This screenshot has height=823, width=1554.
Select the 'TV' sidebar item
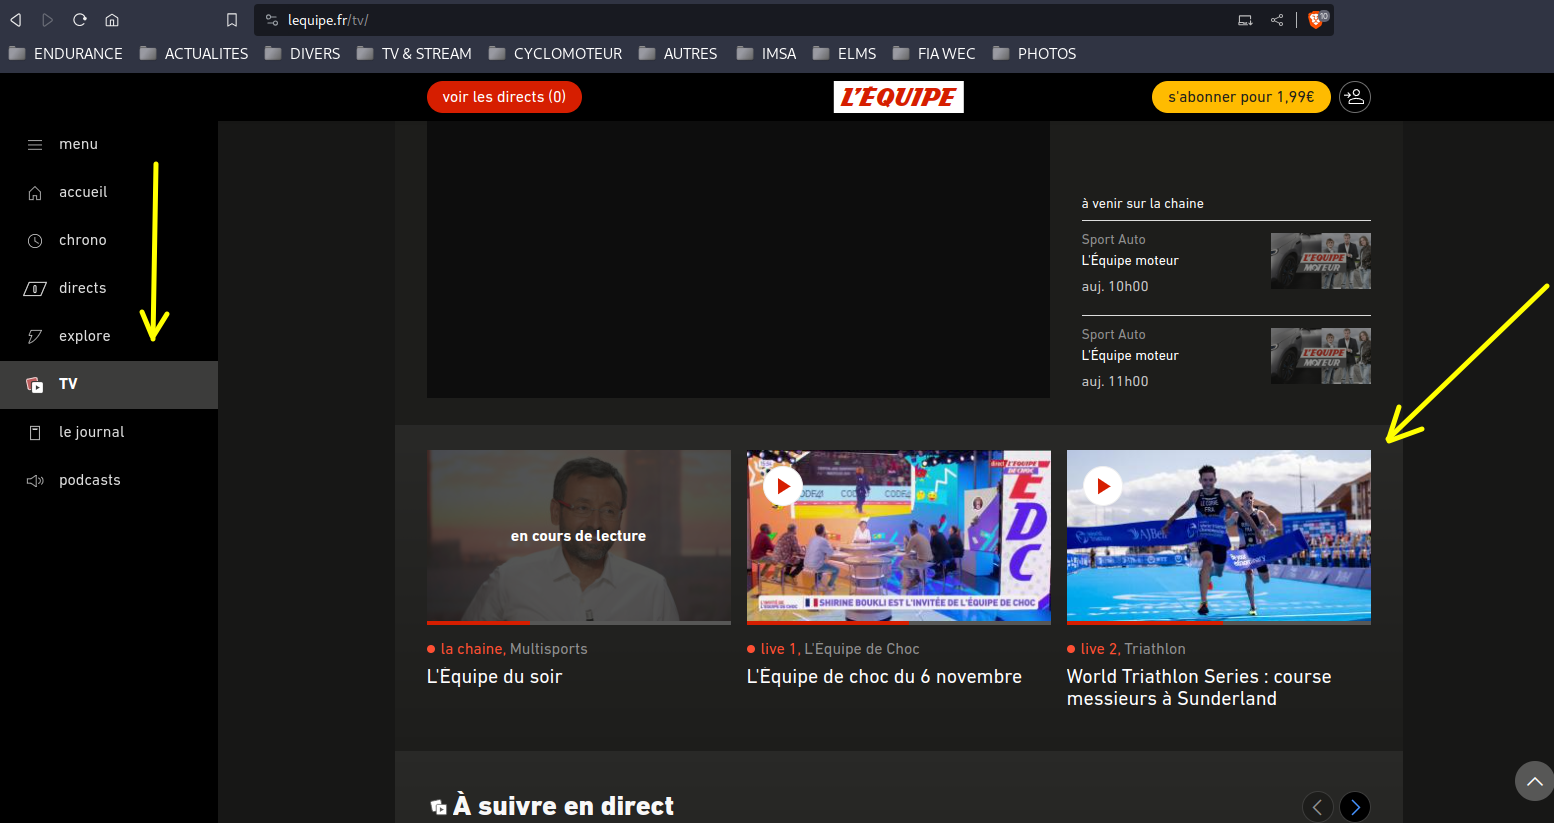point(109,385)
